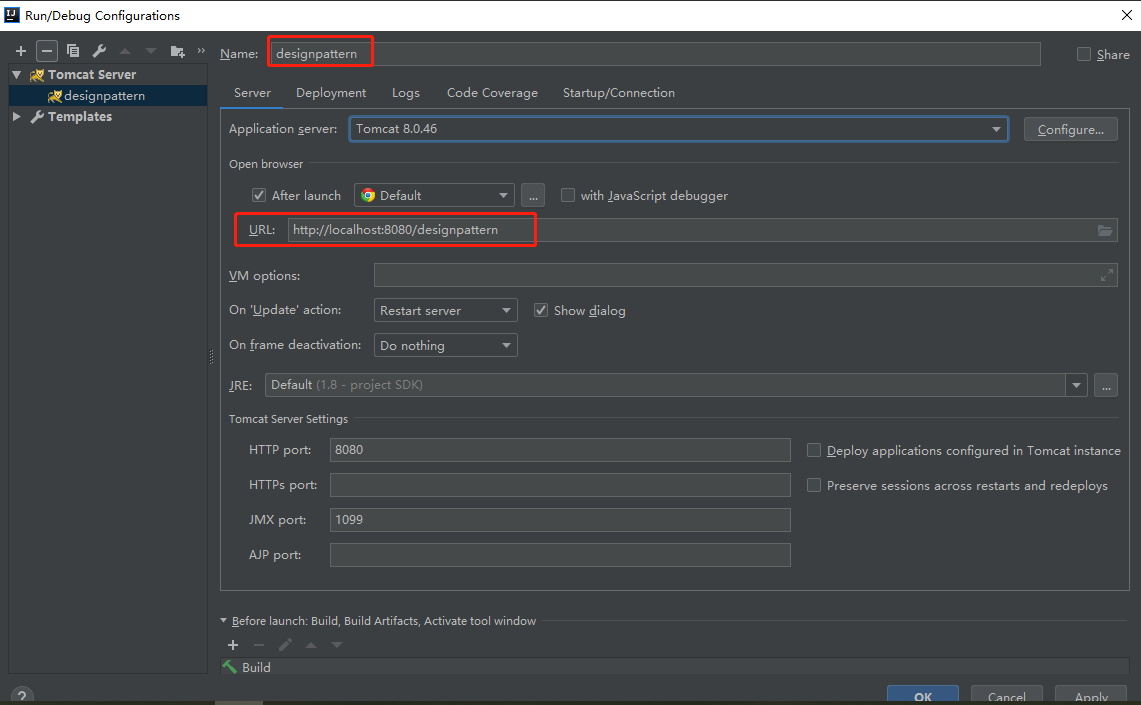1141x705 pixels.
Task: Open JRE browse ellipsis button
Action: pyautogui.click(x=1105, y=385)
